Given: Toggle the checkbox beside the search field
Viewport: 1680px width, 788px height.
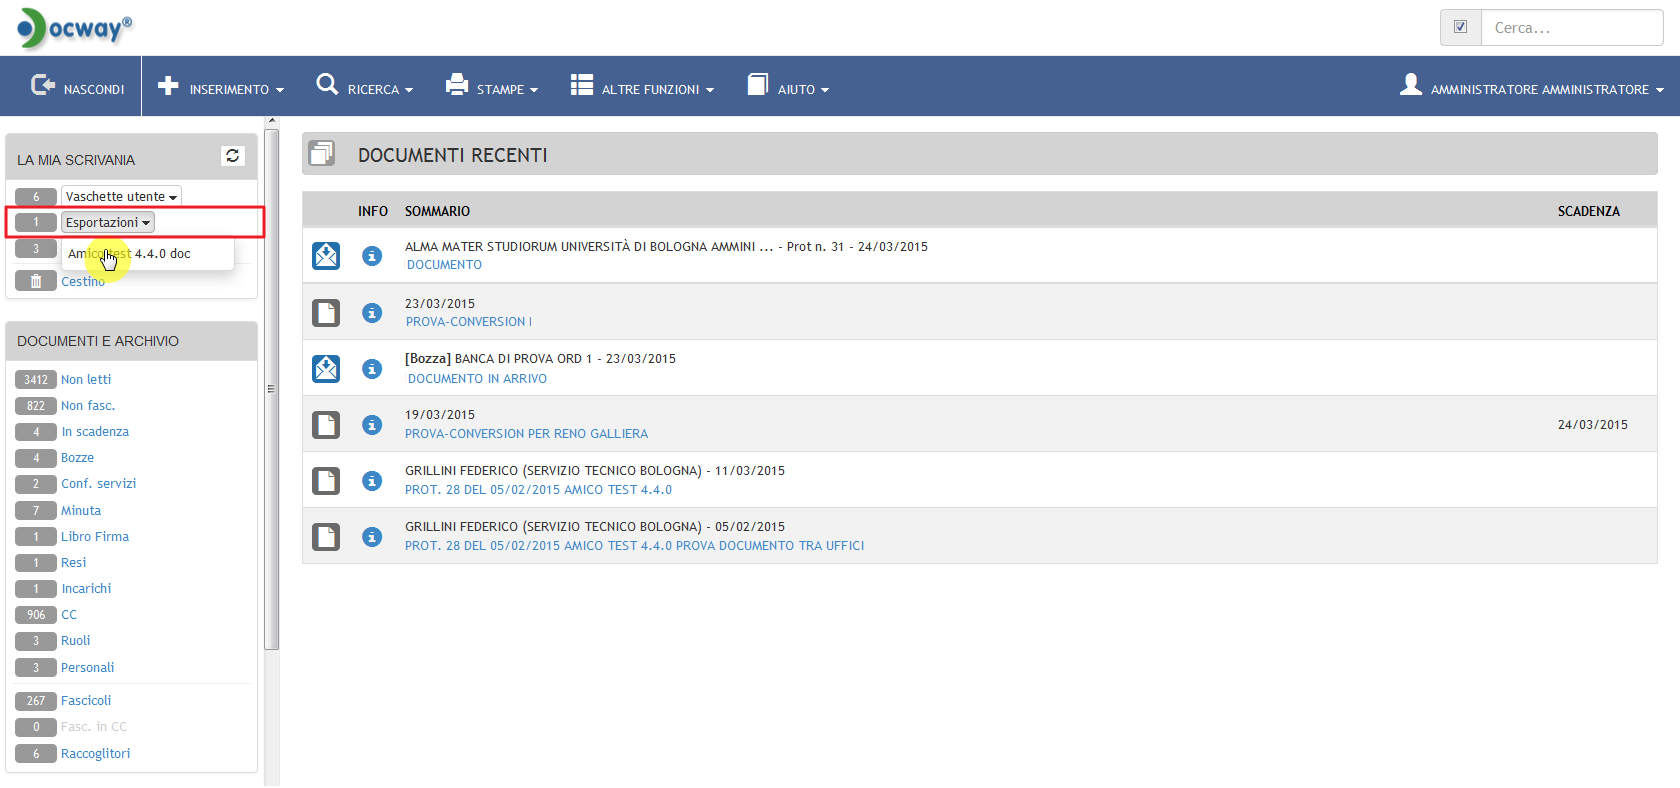Looking at the screenshot, I should point(1460,28).
